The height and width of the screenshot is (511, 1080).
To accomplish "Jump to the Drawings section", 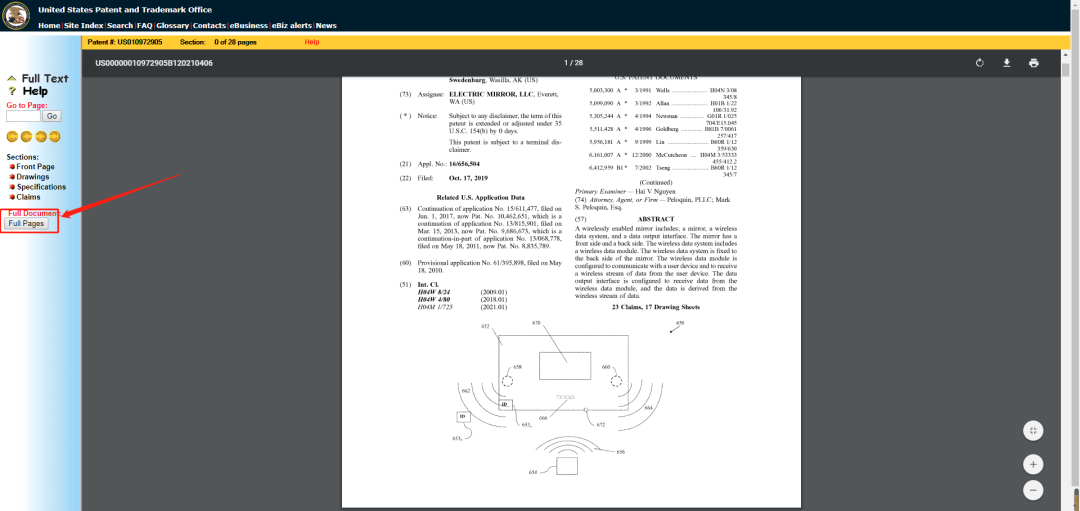I will click(x=32, y=177).
